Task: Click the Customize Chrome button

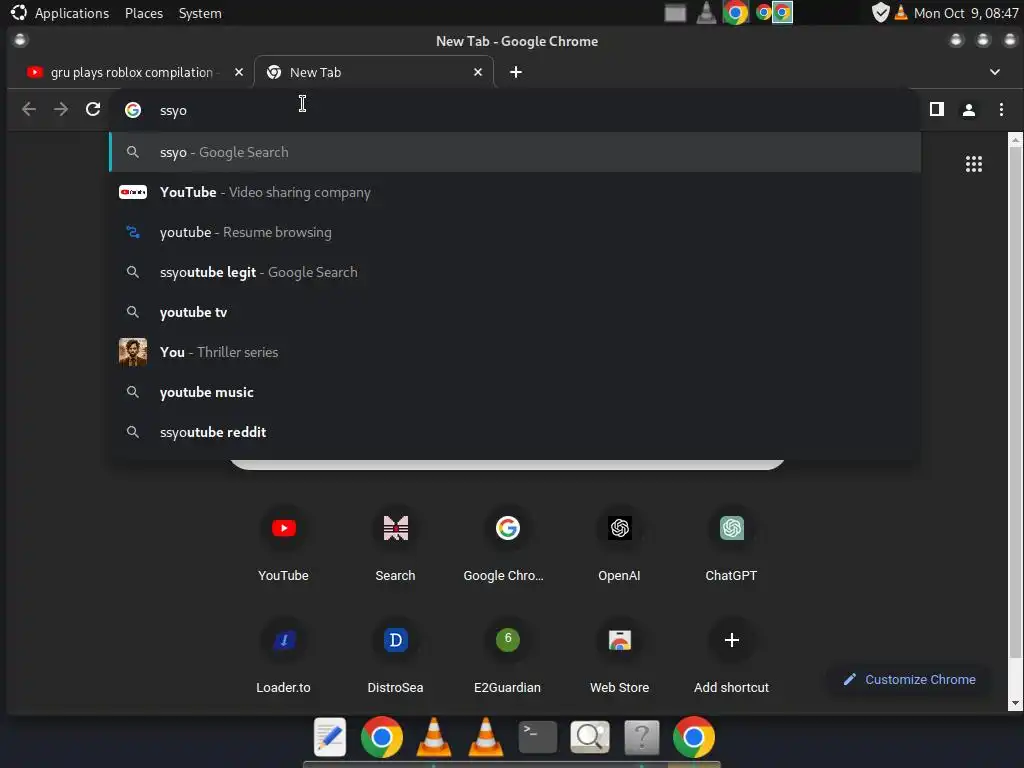Action: (x=910, y=679)
